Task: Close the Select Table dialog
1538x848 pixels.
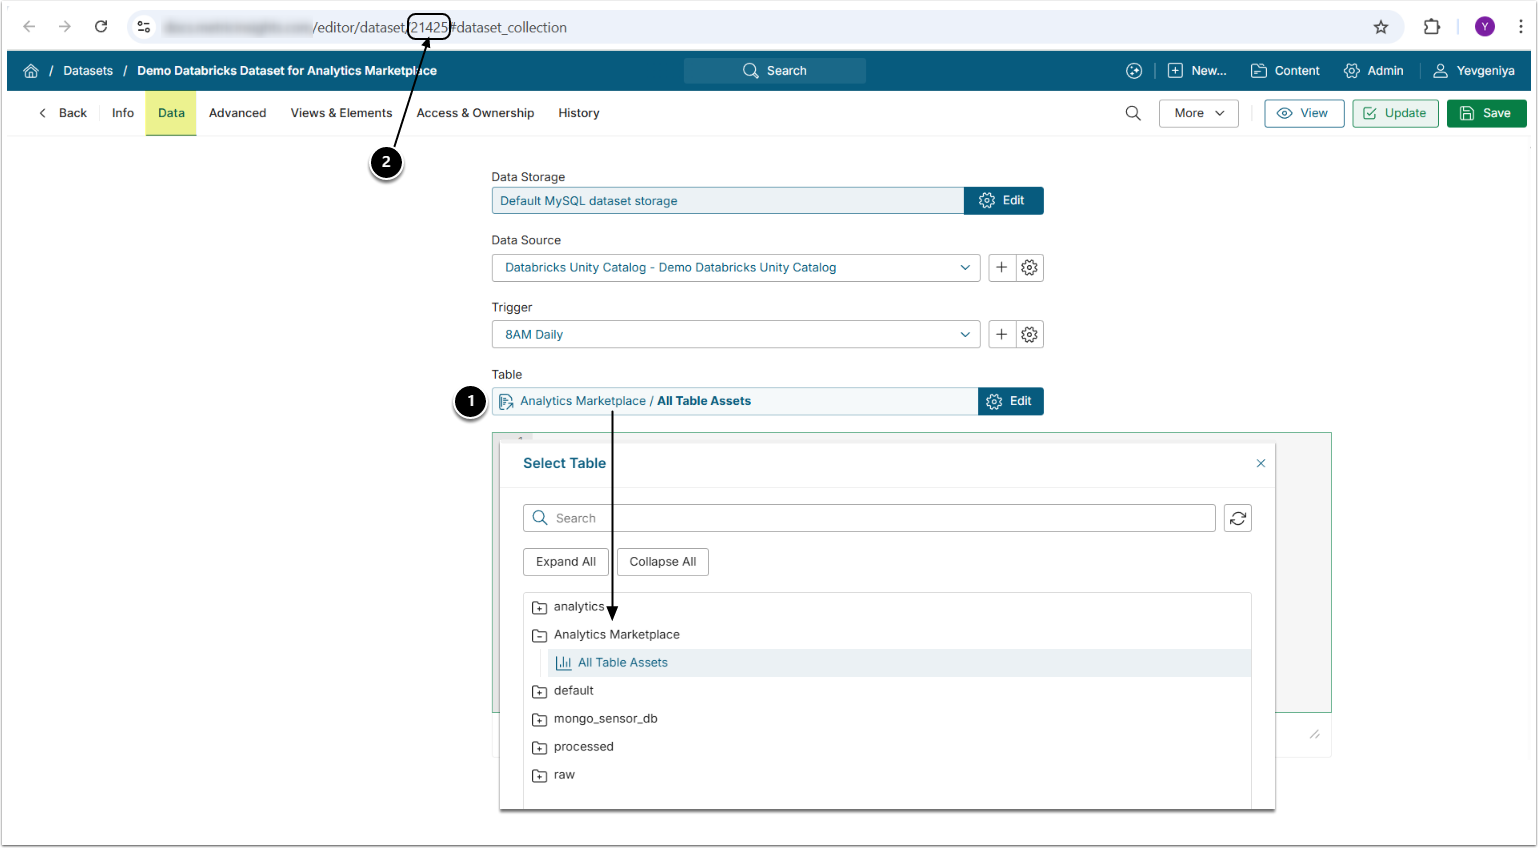Action: (1261, 463)
